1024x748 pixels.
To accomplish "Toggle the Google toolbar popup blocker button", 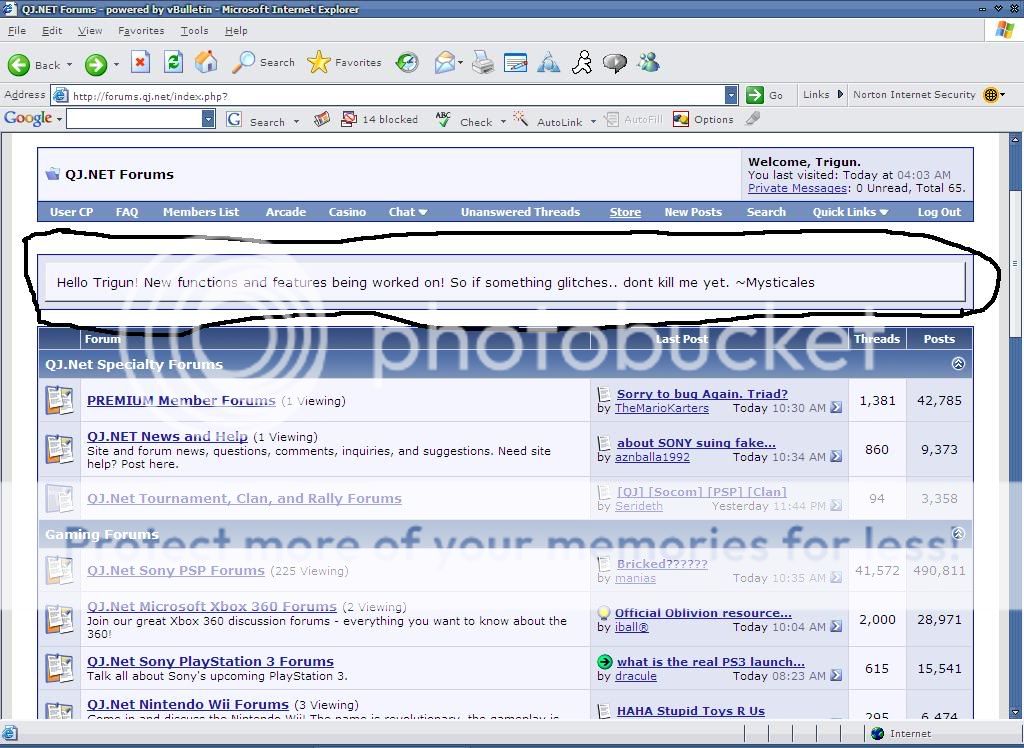I will 380,120.
